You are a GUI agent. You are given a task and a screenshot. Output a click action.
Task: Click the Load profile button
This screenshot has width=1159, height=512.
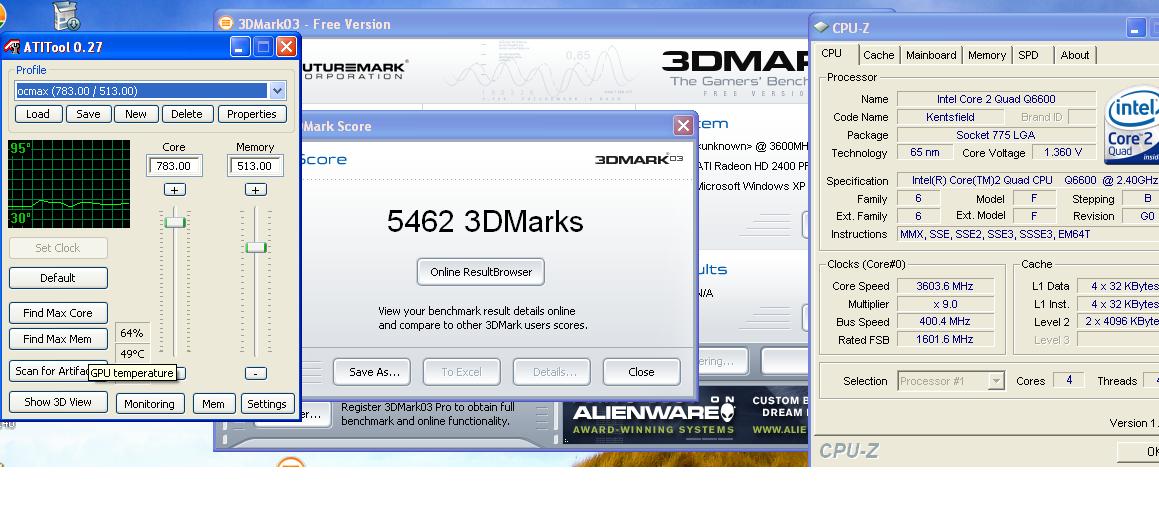(x=38, y=114)
